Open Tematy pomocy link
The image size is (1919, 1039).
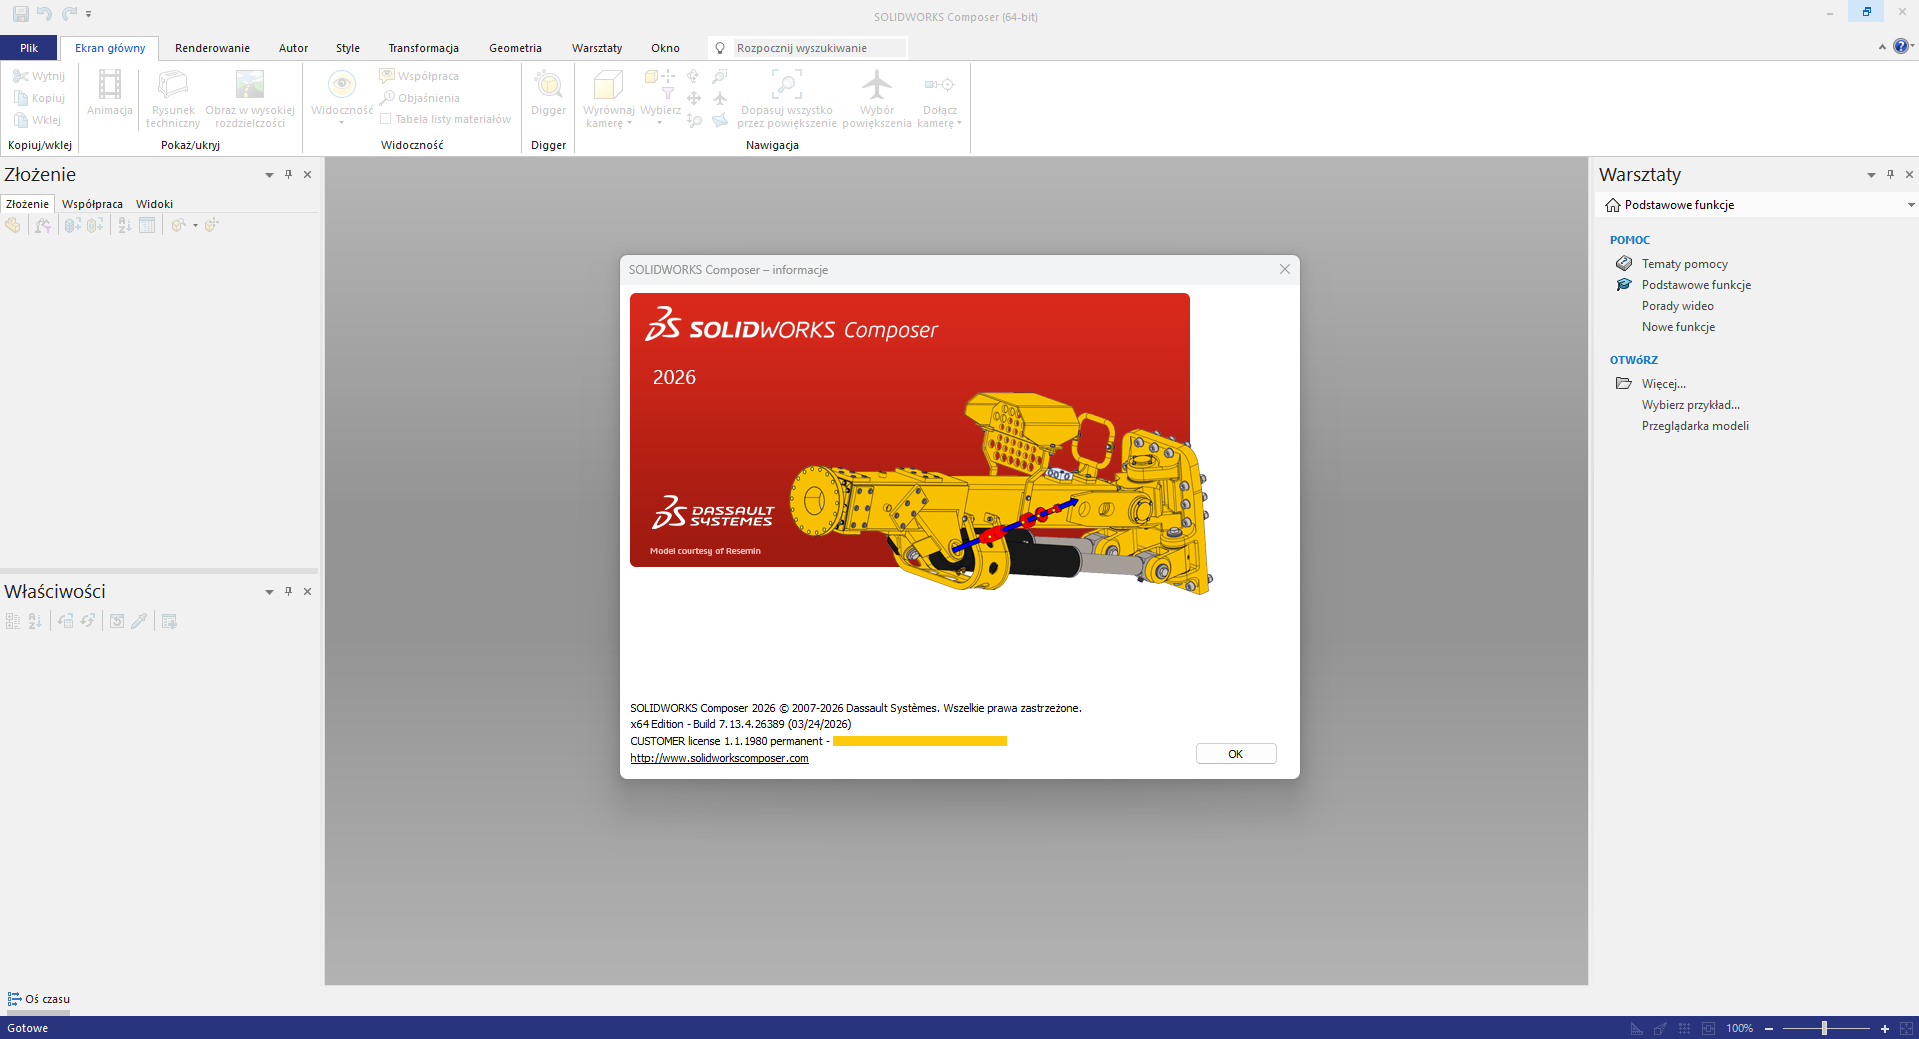(1684, 264)
